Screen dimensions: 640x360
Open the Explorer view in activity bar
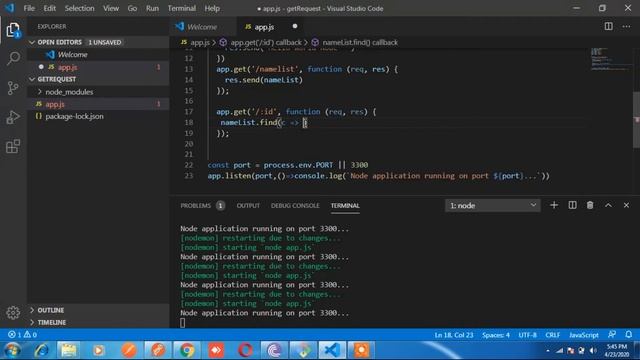[x=13, y=30]
